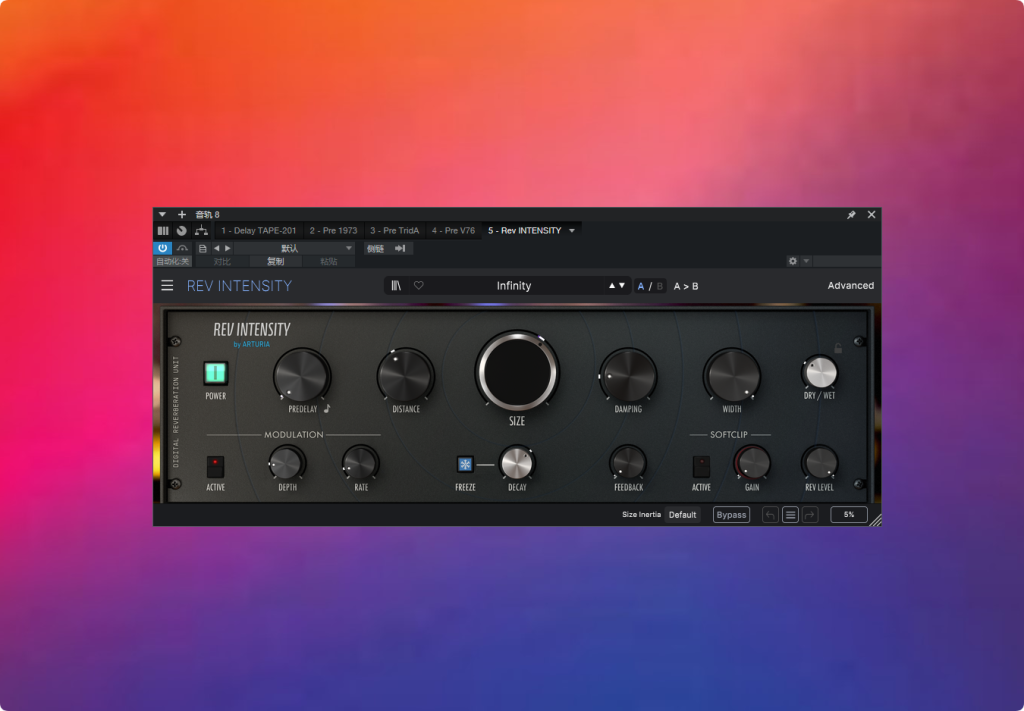This screenshot has height=711, width=1024.
Task: Click the DAMPING knob
Action: (x=628, y=376)
